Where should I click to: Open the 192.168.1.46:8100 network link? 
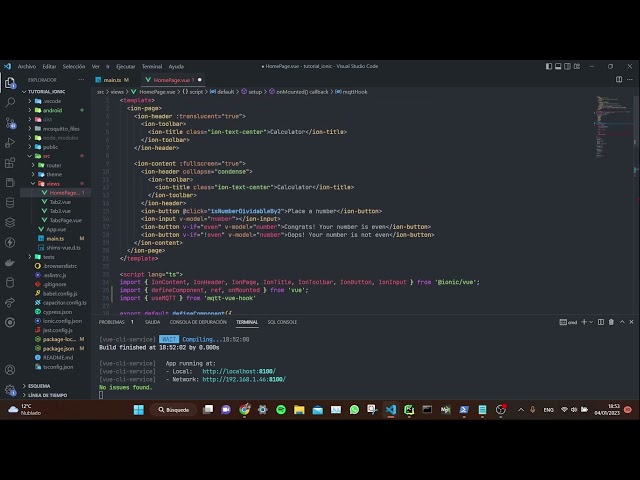pyautogui.click(x=244, y=380)
